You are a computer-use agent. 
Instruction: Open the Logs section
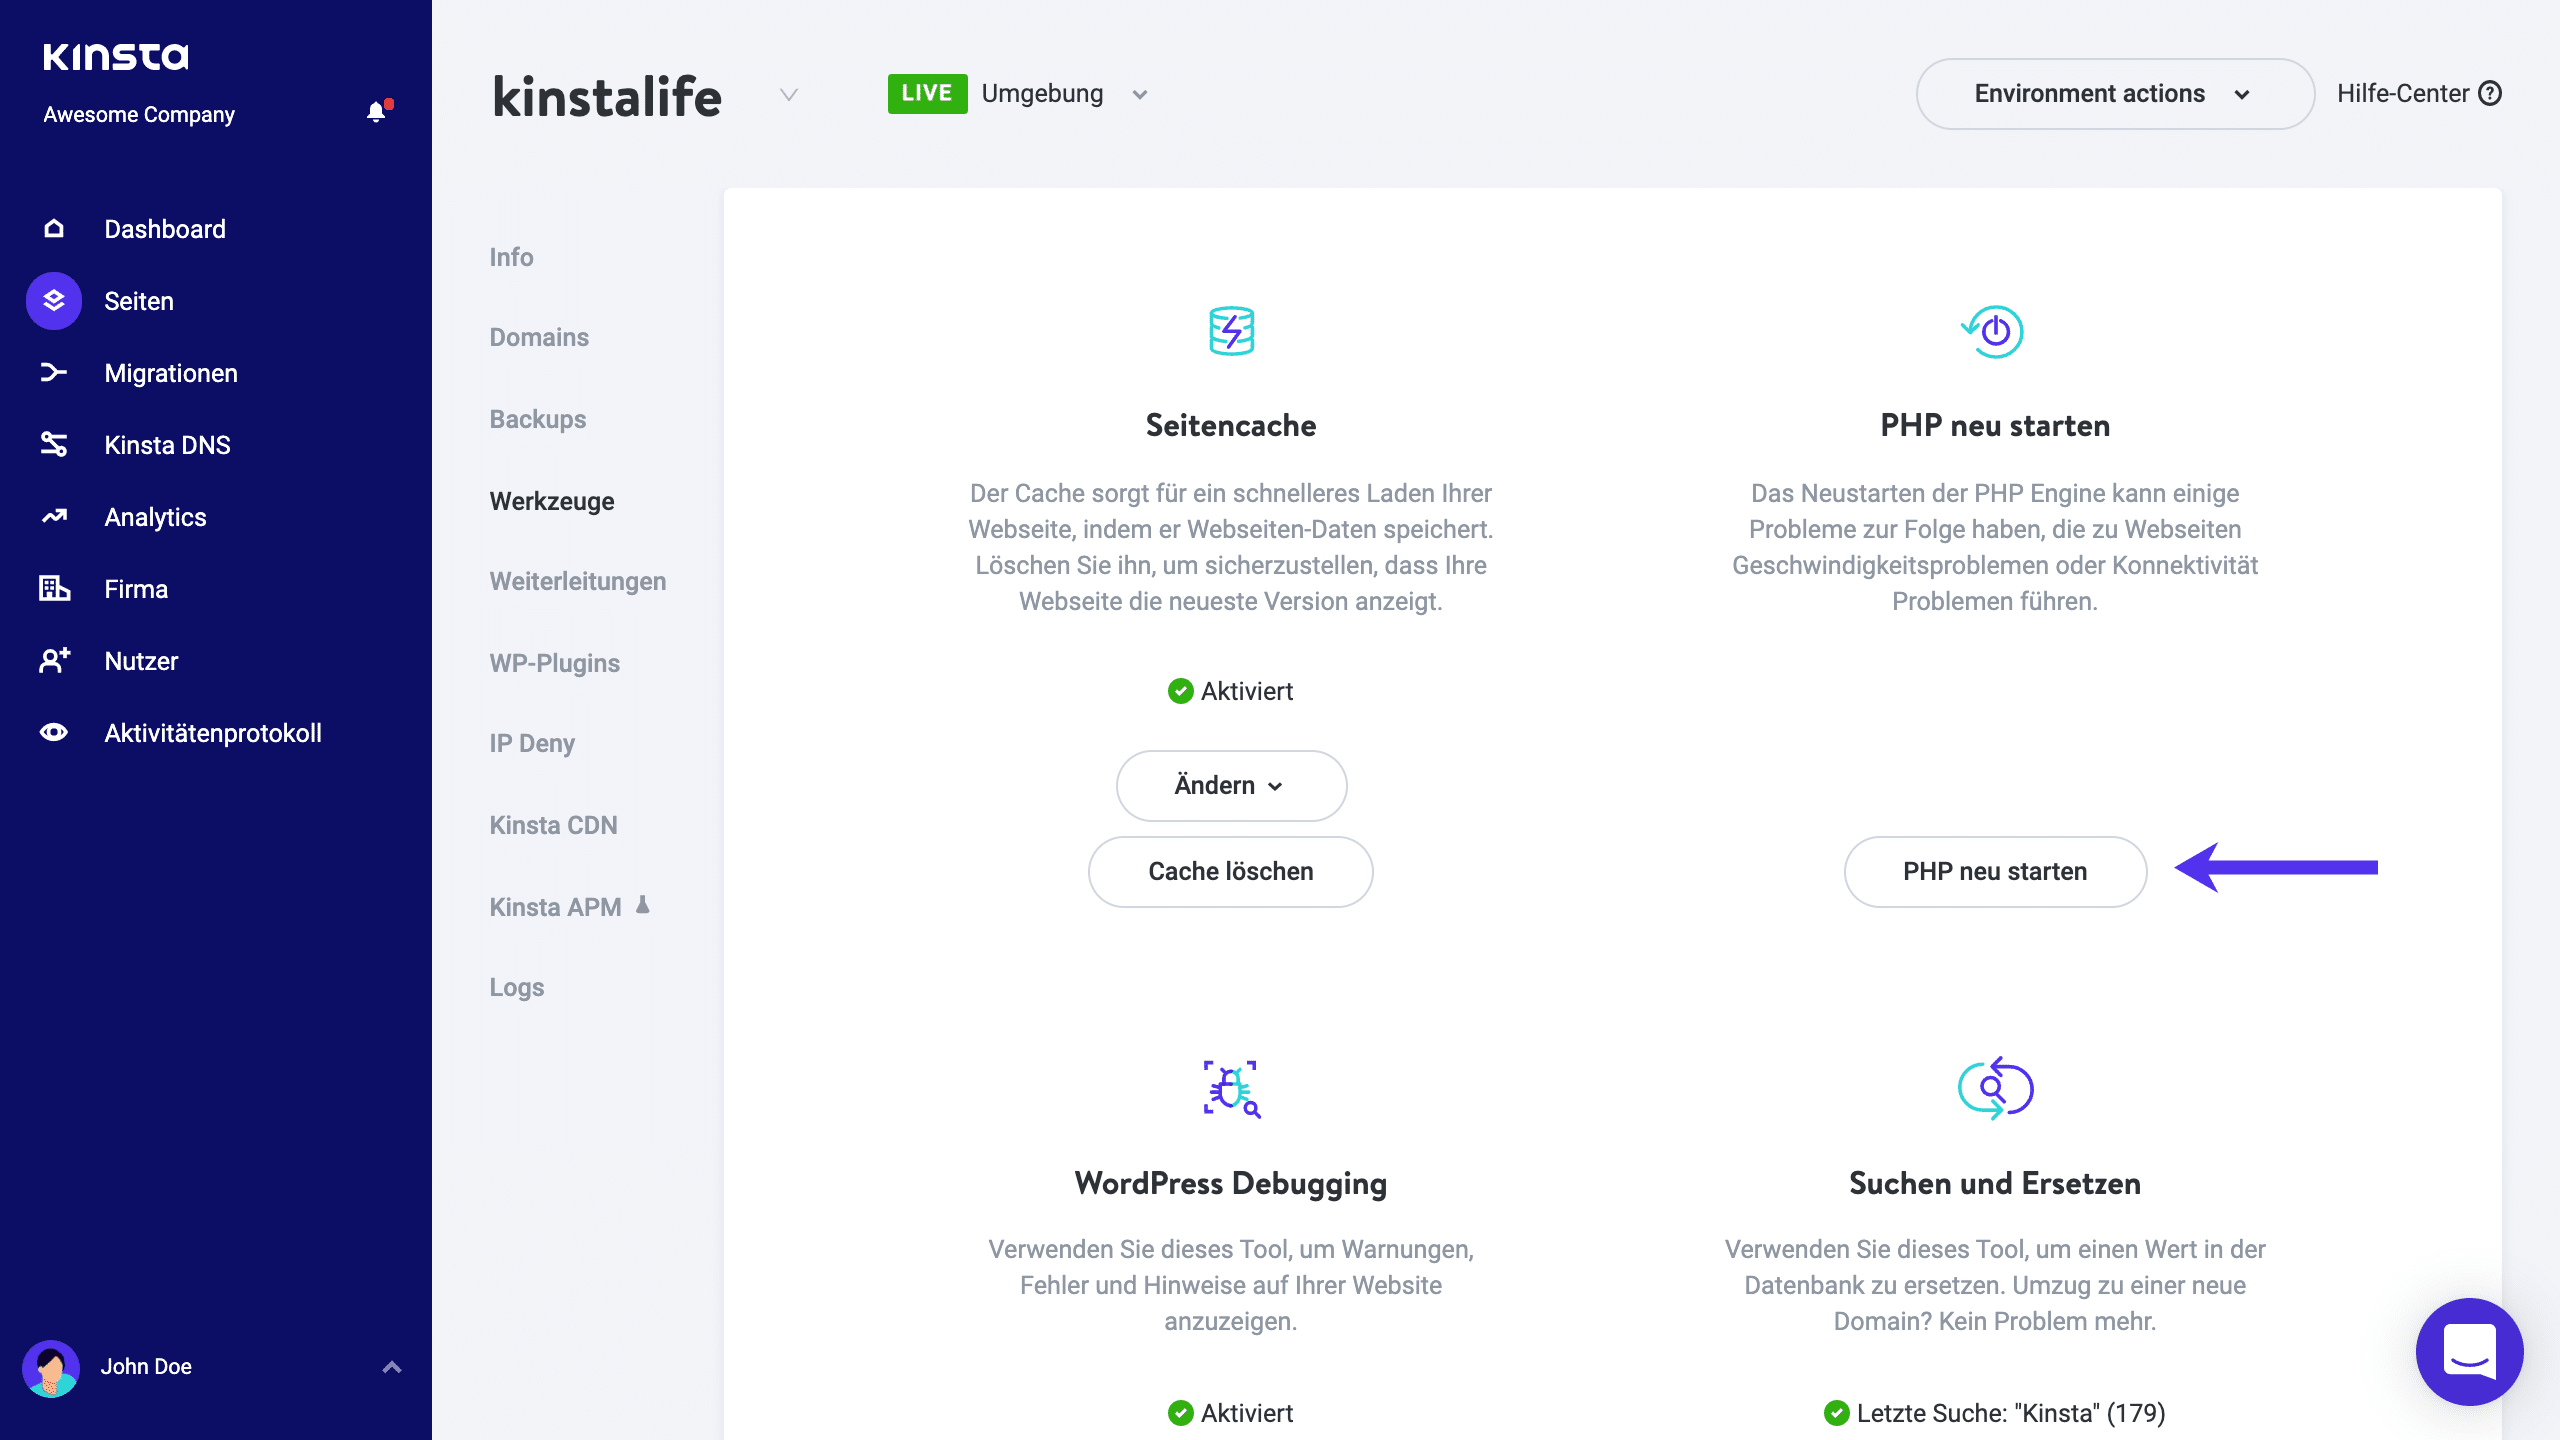coord(516,987)
